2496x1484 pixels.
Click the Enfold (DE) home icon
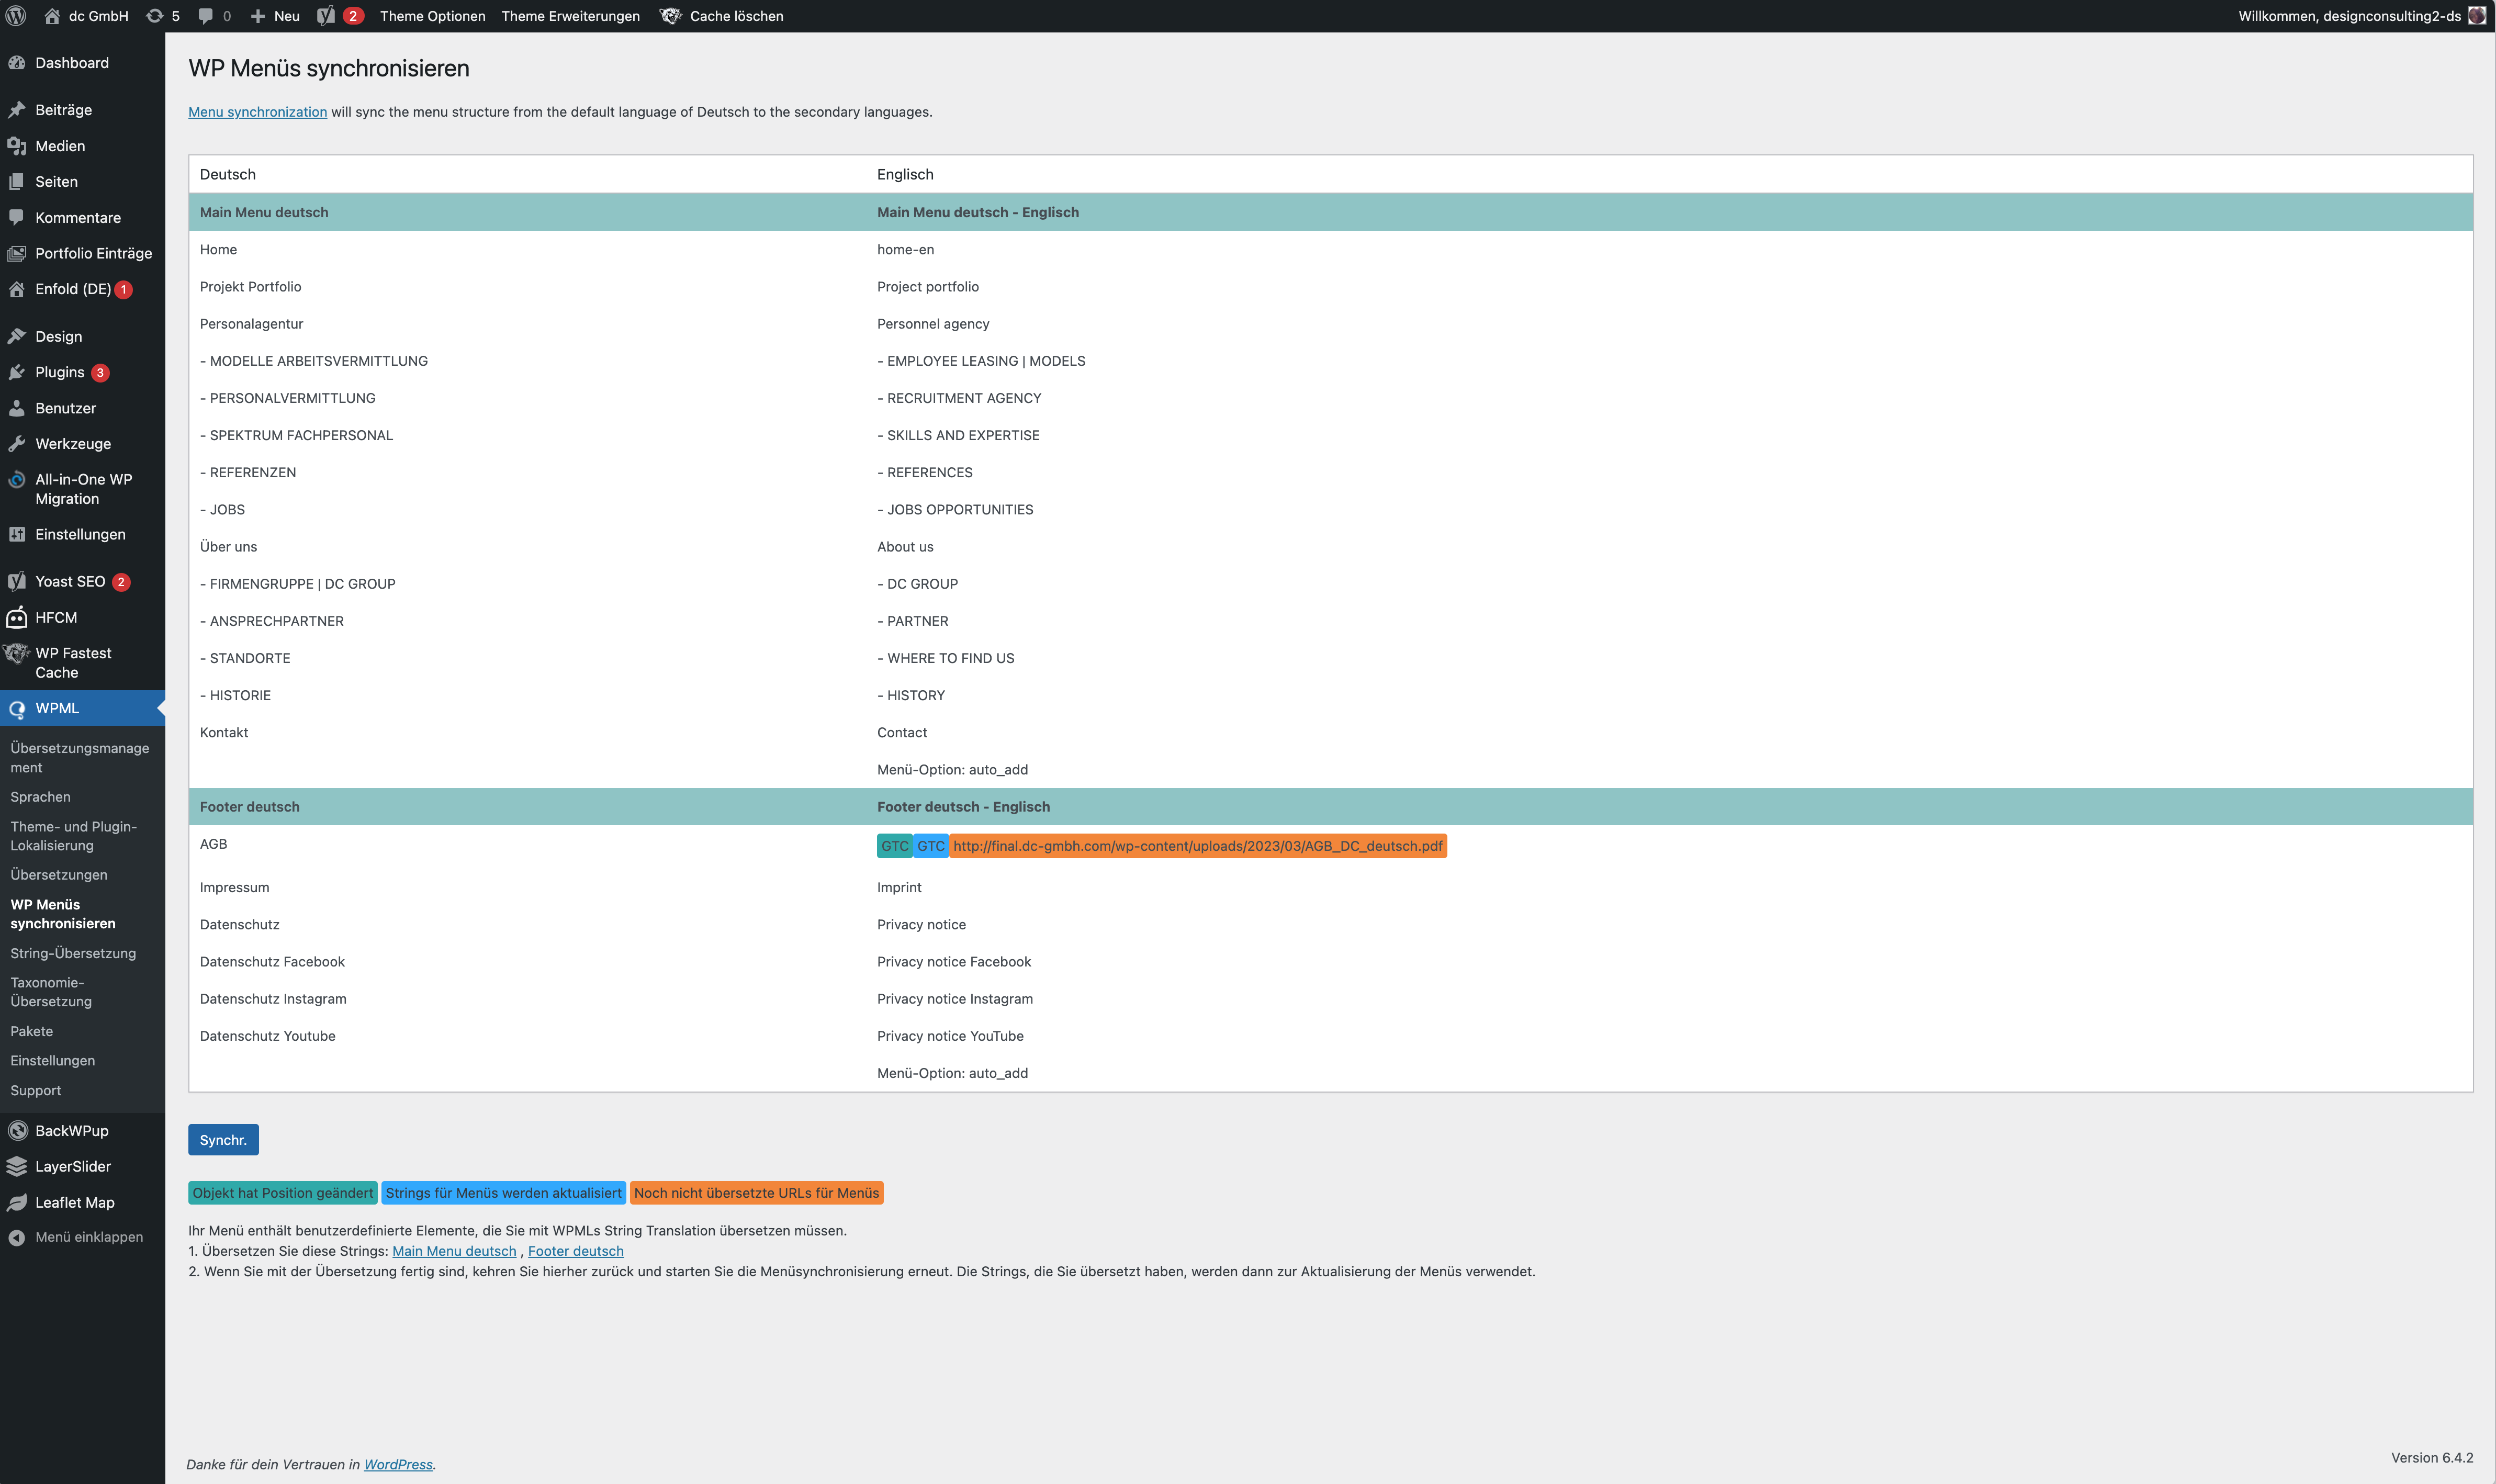click(17, 289)
